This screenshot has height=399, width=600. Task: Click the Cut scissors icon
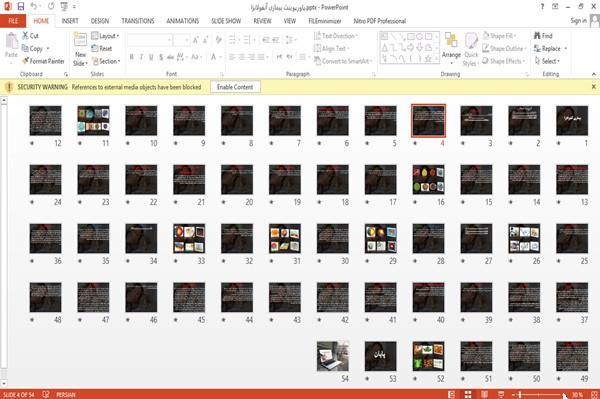click(x=25, y=36)
